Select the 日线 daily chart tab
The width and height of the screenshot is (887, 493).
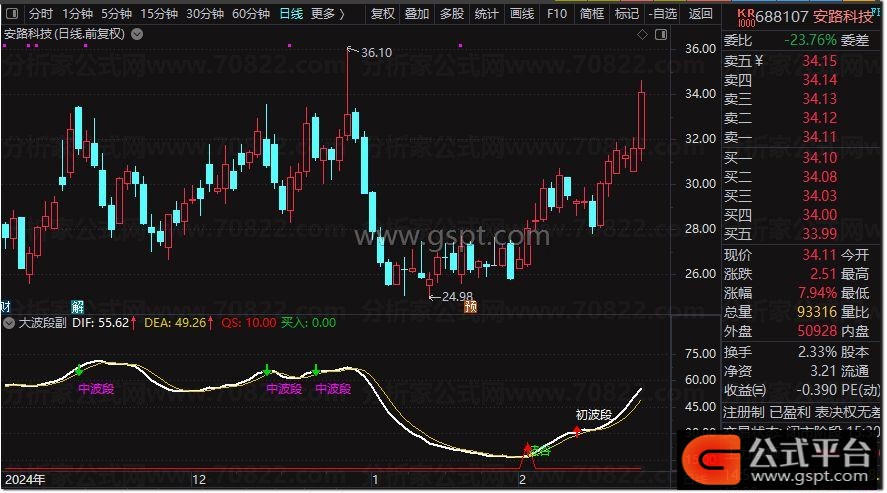[291, 13]
